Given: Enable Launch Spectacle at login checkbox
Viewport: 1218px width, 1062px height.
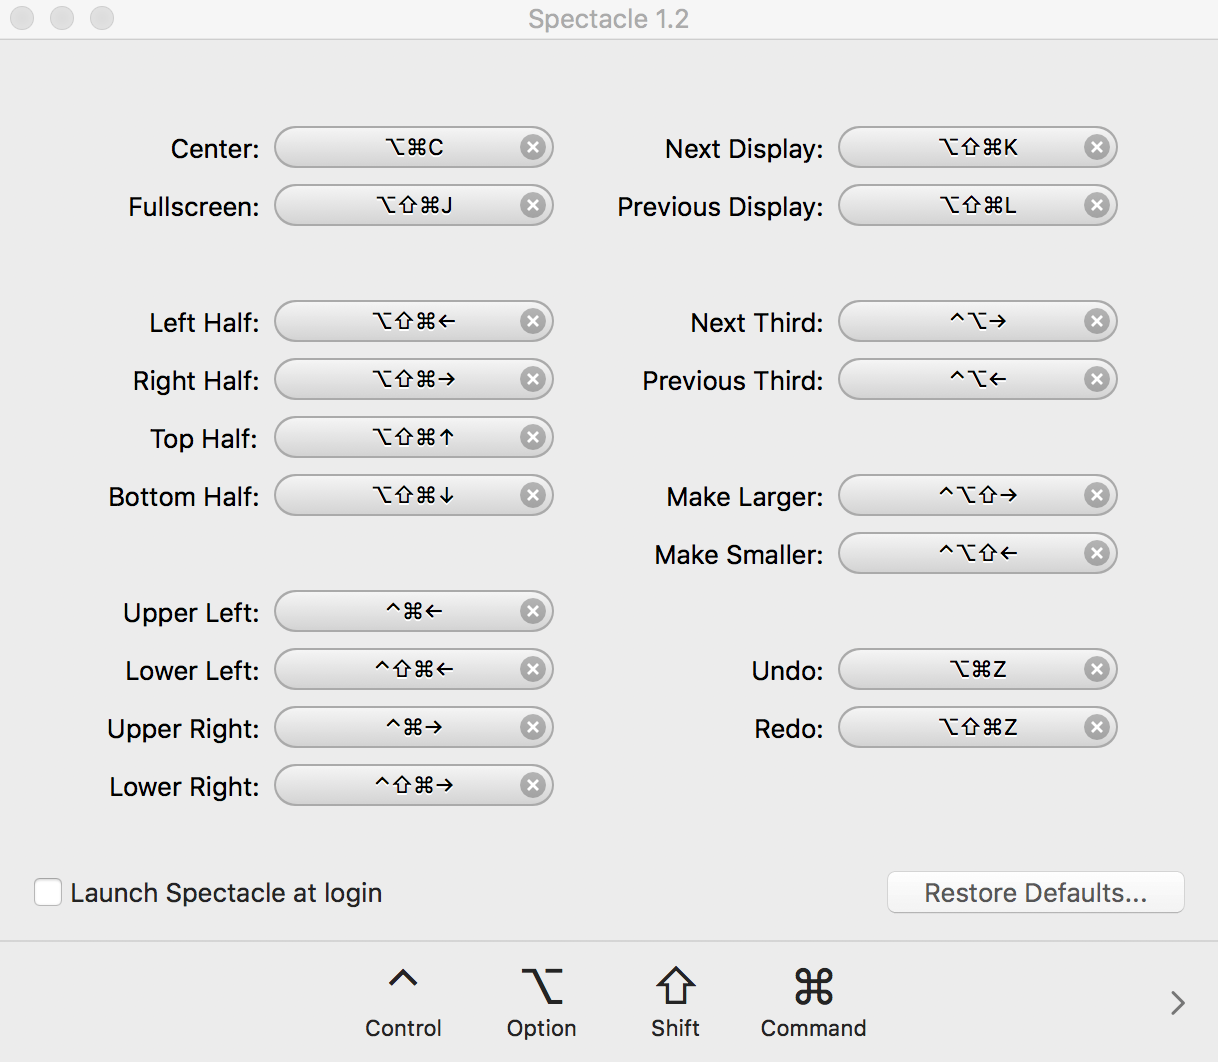Looking at the screenshot, I should 48,892.
